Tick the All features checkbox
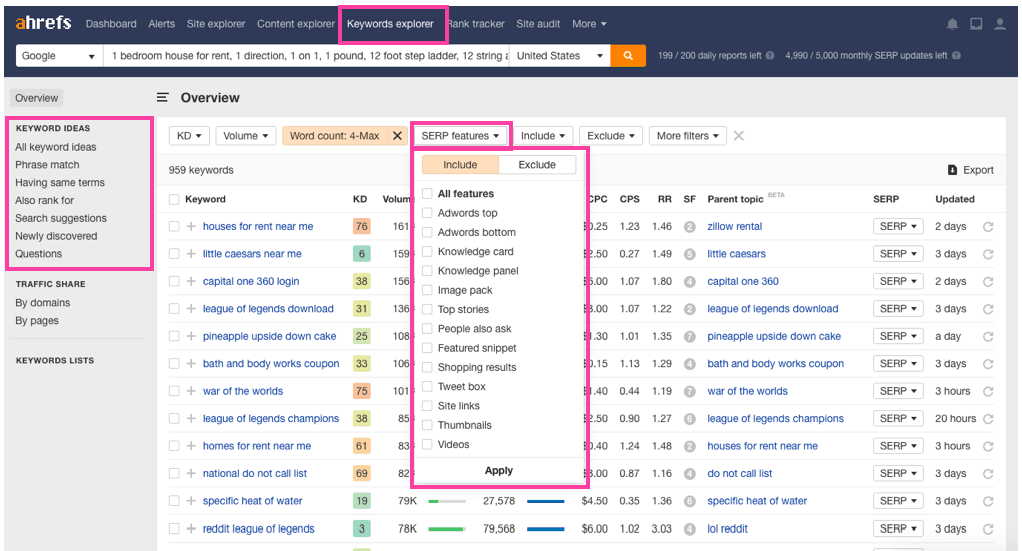The height and width of the screenshot is (551, 1022). tap(428, 194)
